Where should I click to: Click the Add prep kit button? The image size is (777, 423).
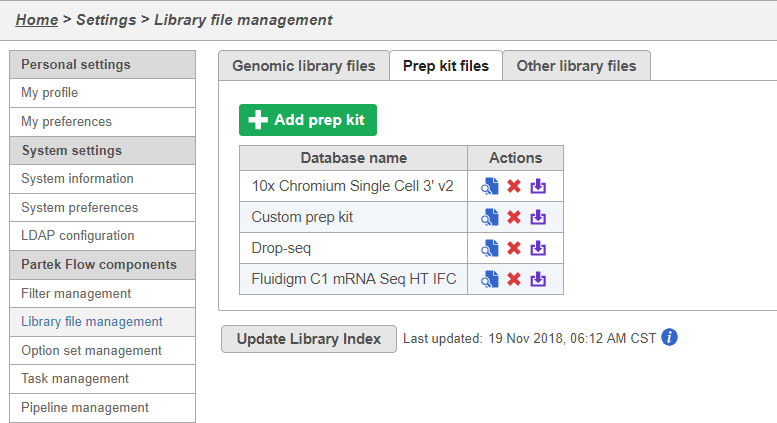pyautogui.click(x=308, y=120)
